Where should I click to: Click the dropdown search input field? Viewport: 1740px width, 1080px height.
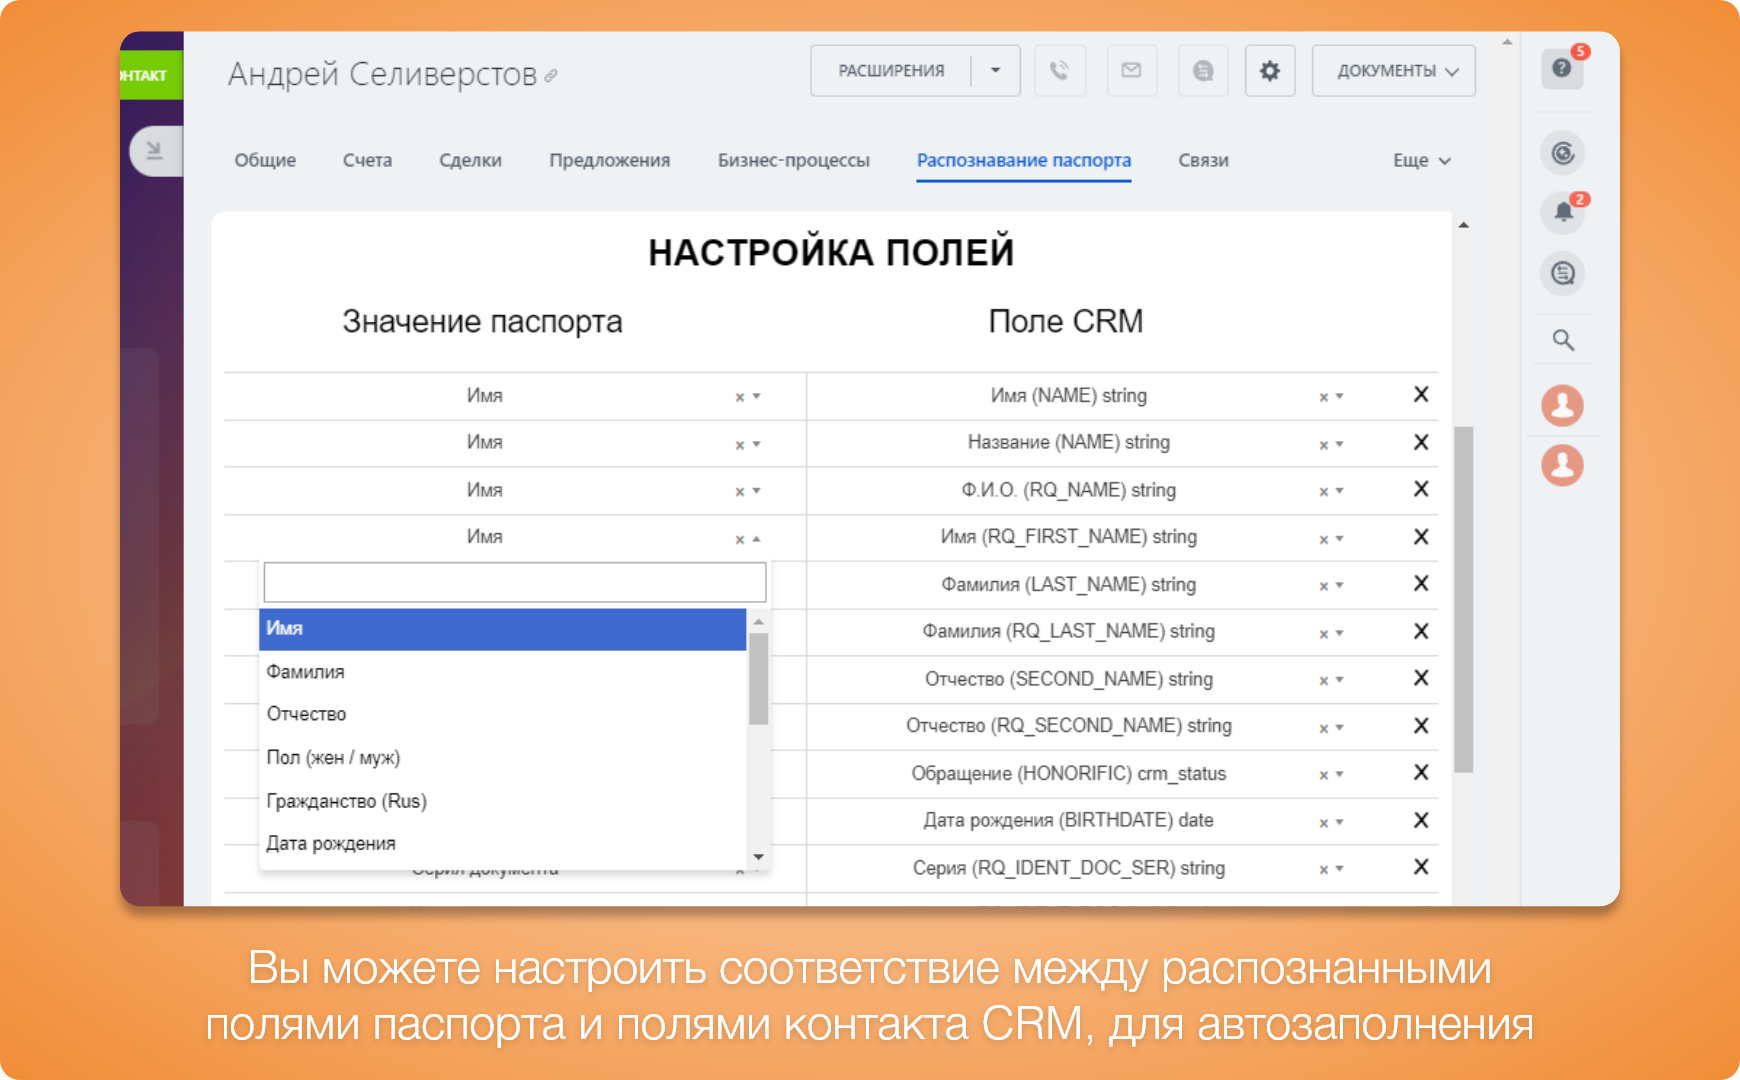point(514,582)
